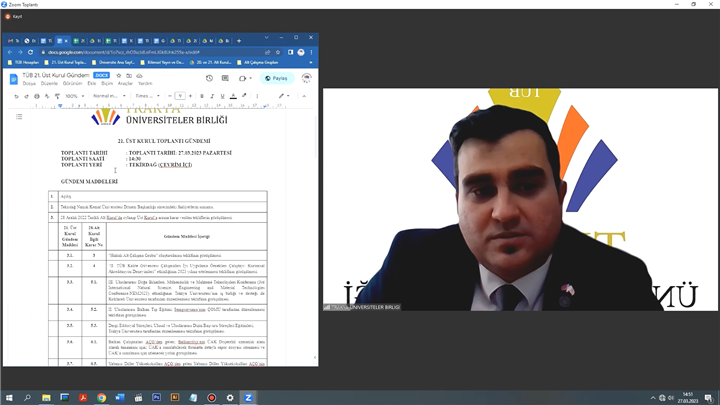Increase font size with plus button
This screenshot has height=405, width=720.
click(190, 96)
